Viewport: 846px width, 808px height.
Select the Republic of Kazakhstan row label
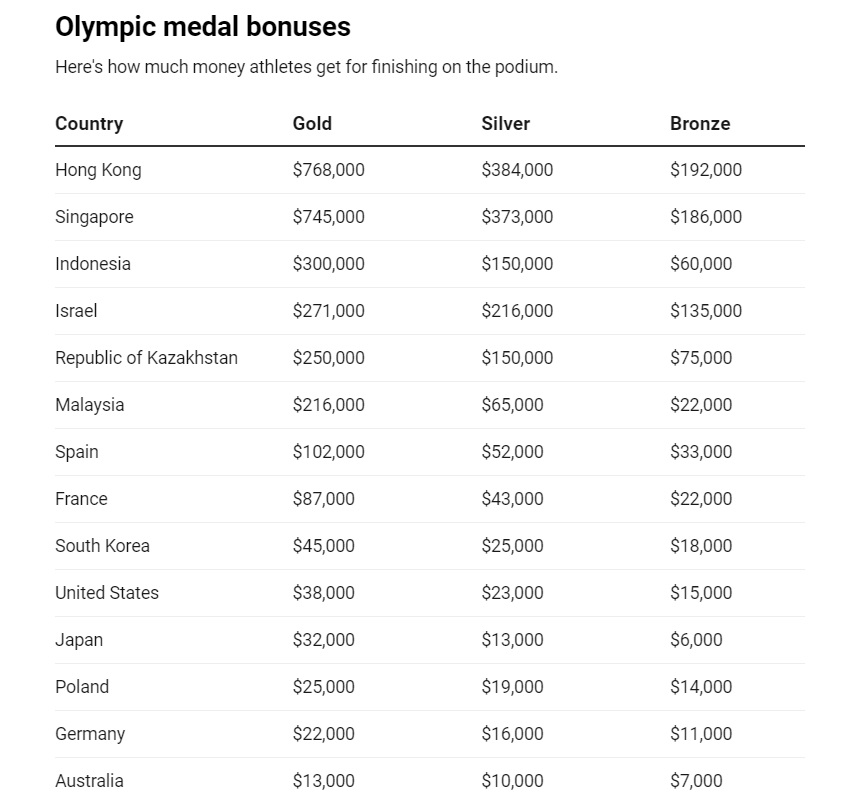click(x=146, y=358)
